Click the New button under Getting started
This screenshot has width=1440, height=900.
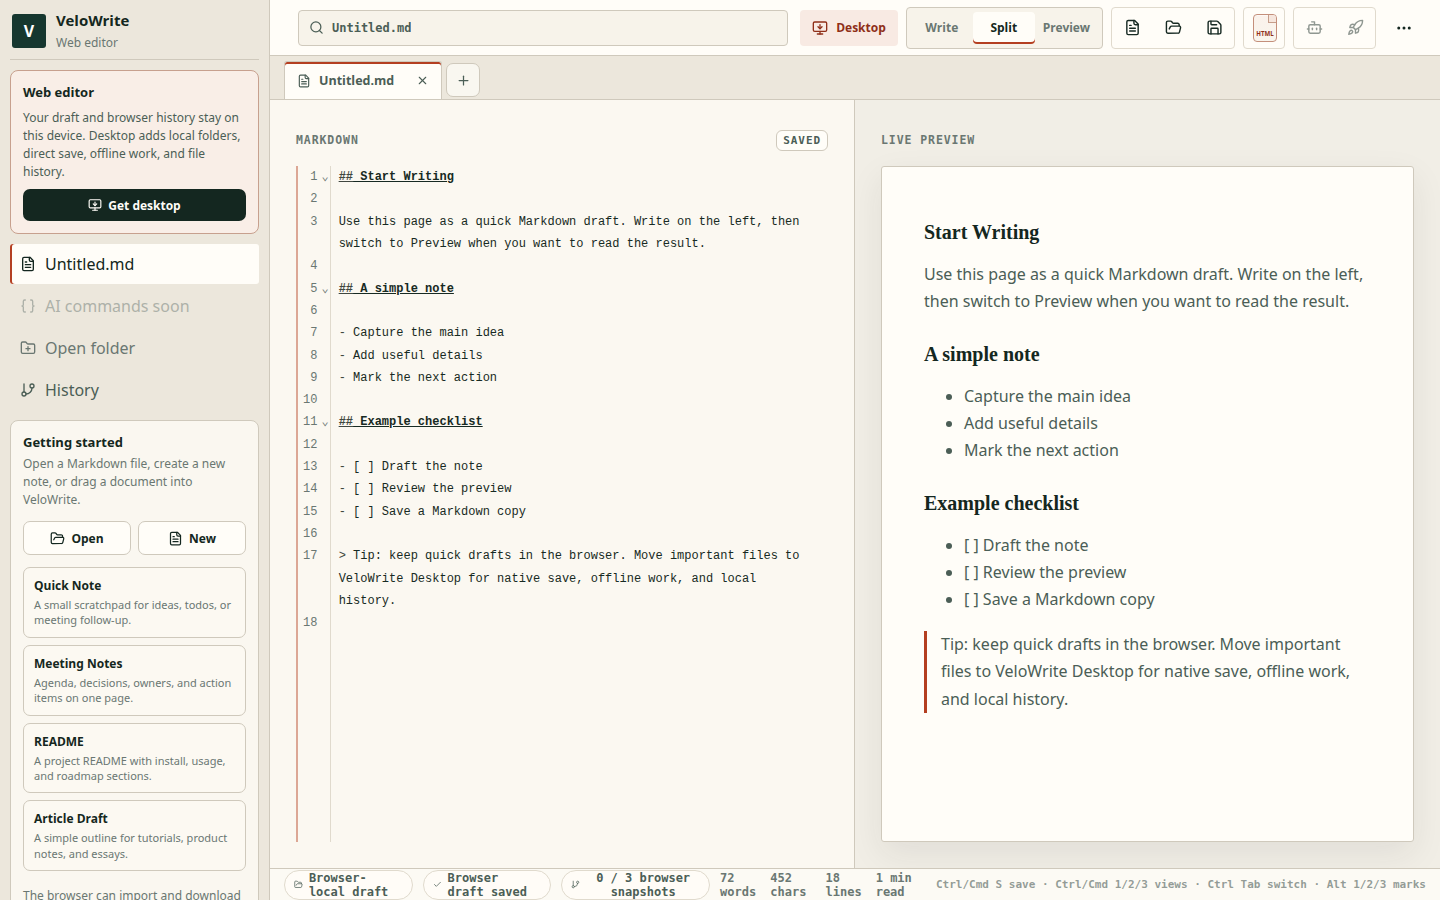(x=192, y=538)
